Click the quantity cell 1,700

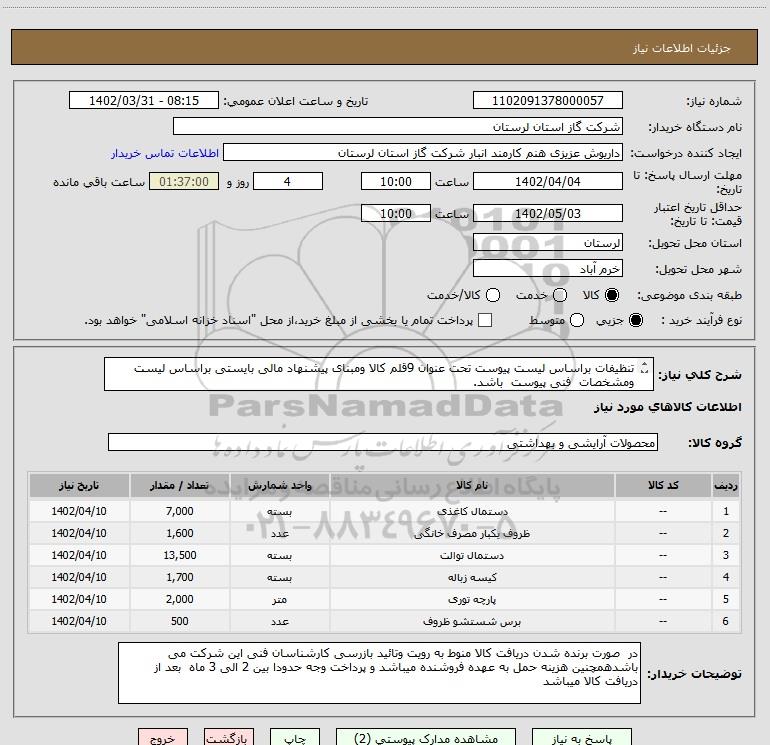point(180,578)
